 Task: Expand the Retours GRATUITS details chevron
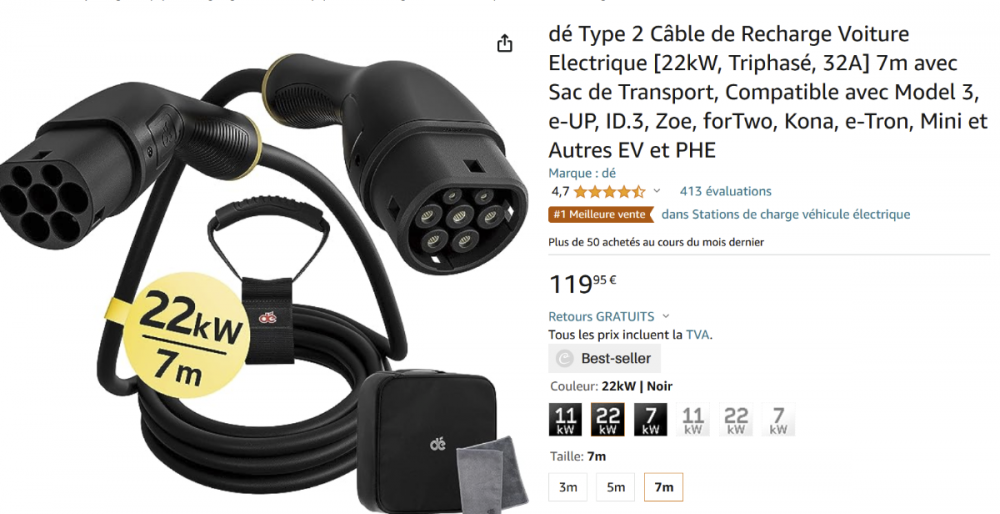[666, 316]
